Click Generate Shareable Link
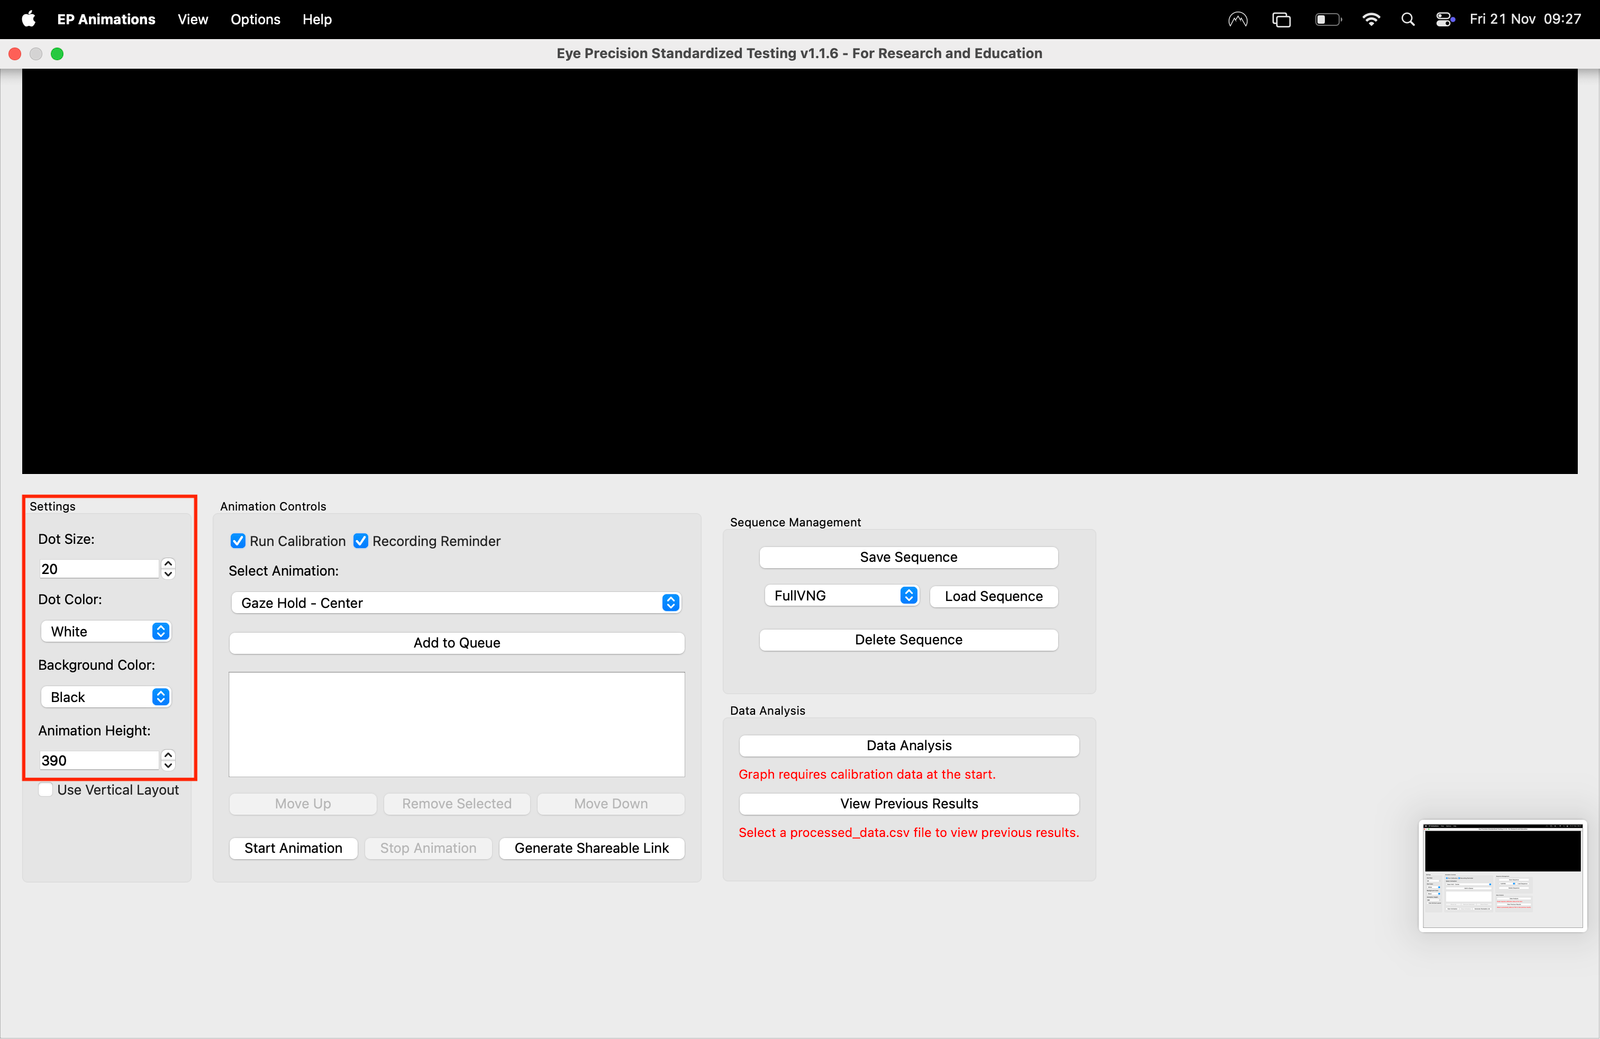 [591, 847]
